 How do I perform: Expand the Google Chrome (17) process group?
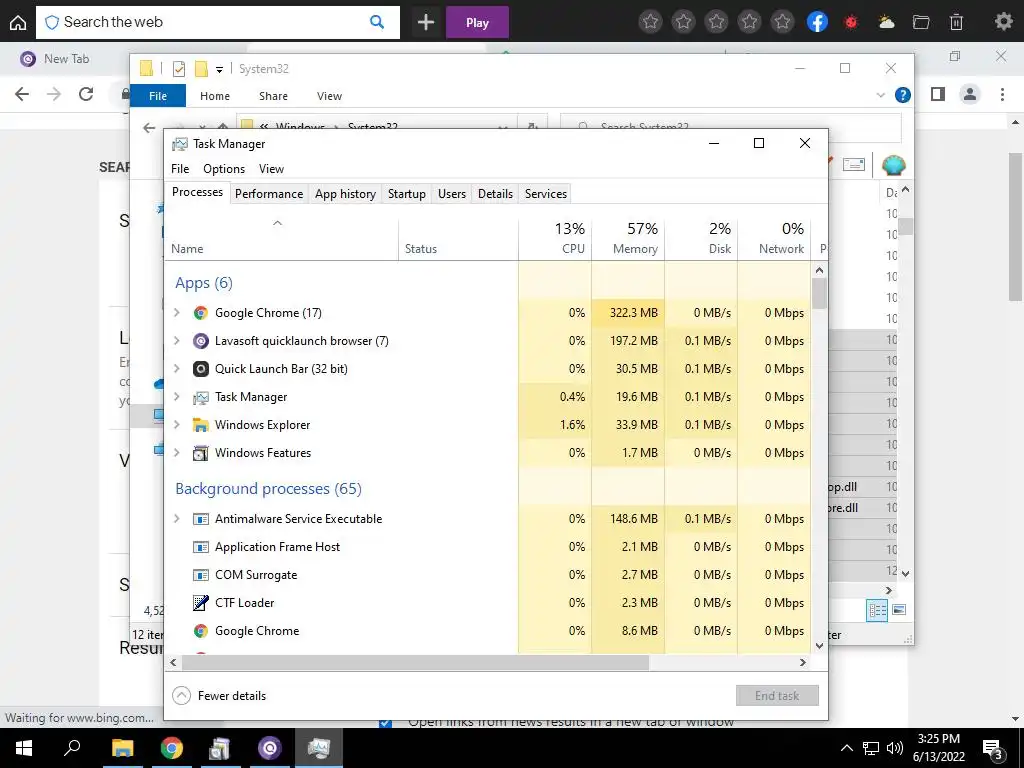click(x=176, y=313)
